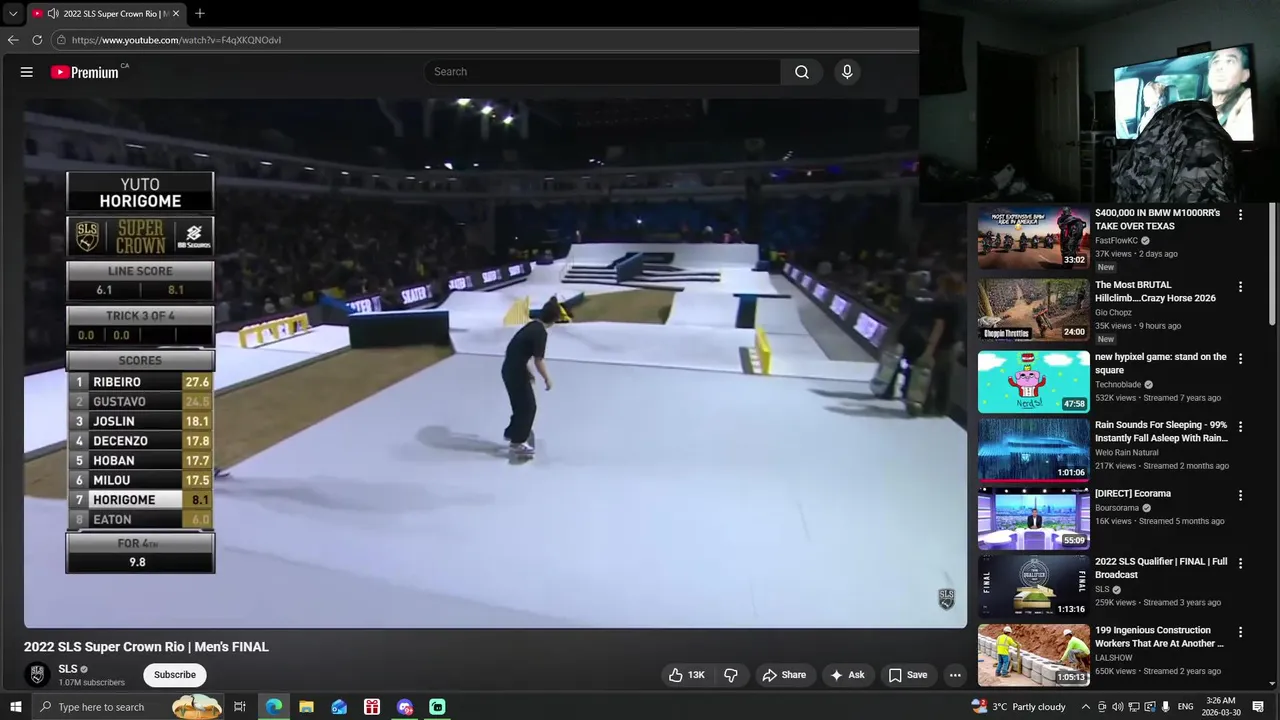Mute the tab via speaker icon
Screen dimensions: 1280x720
(x=53, y=14)
